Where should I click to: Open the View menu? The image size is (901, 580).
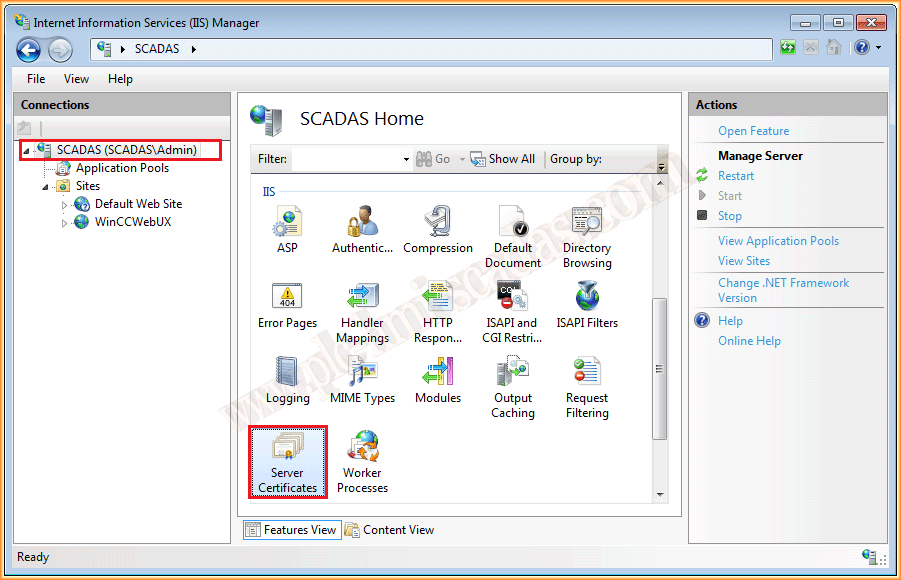[76, 79]
